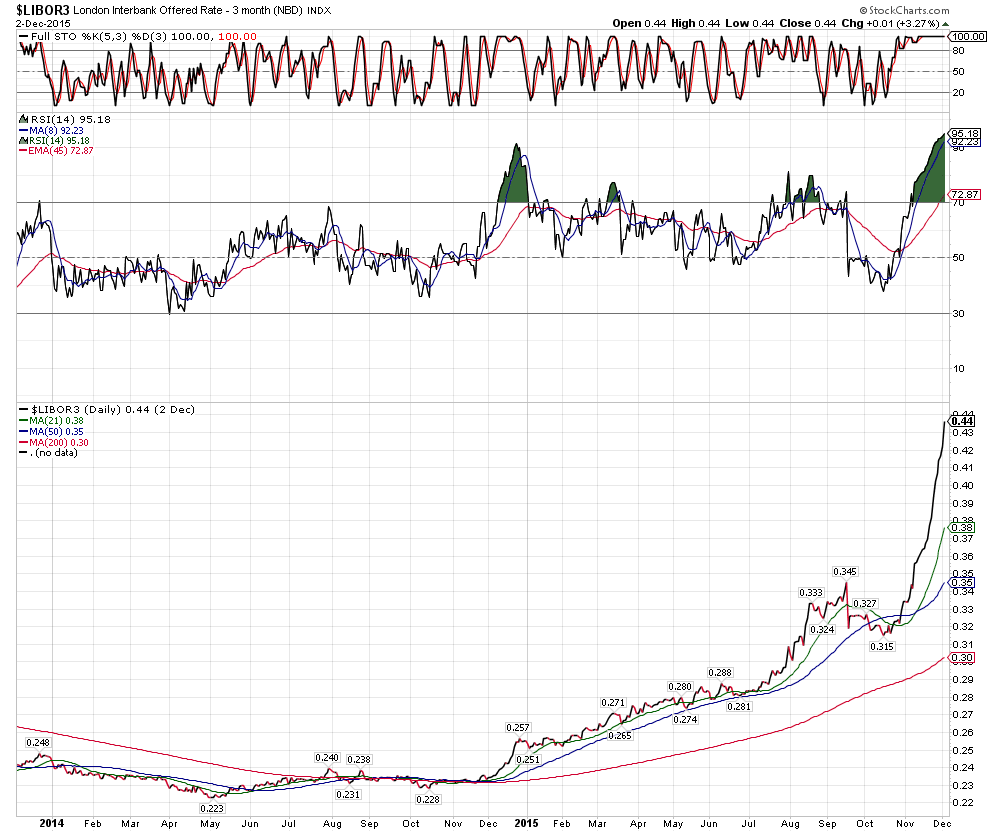Viewport: 990px width, 832px height.
Task: Click the MA(8) 92.23 legend entry
Action: click(x=56, y=131)
